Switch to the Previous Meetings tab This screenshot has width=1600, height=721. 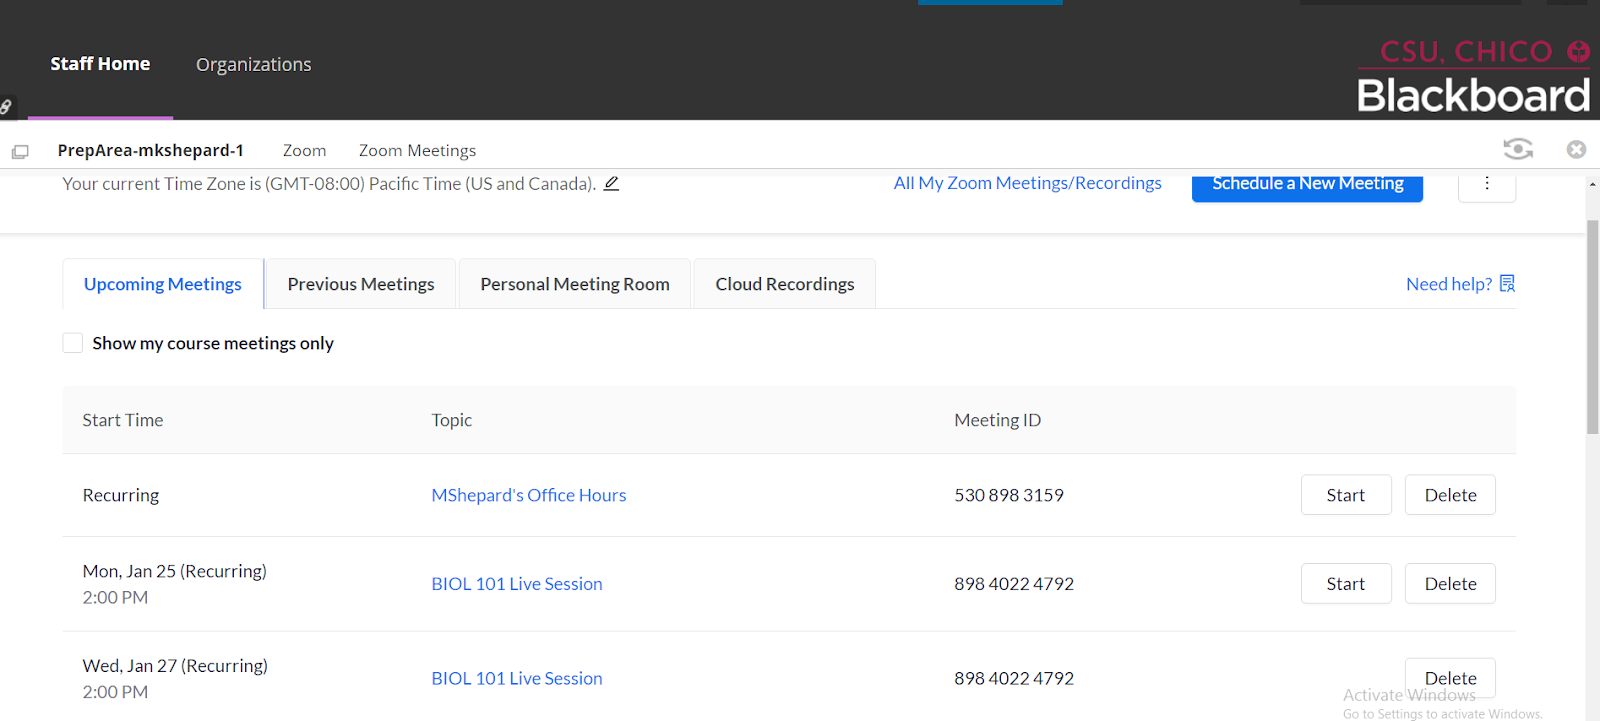361,284
